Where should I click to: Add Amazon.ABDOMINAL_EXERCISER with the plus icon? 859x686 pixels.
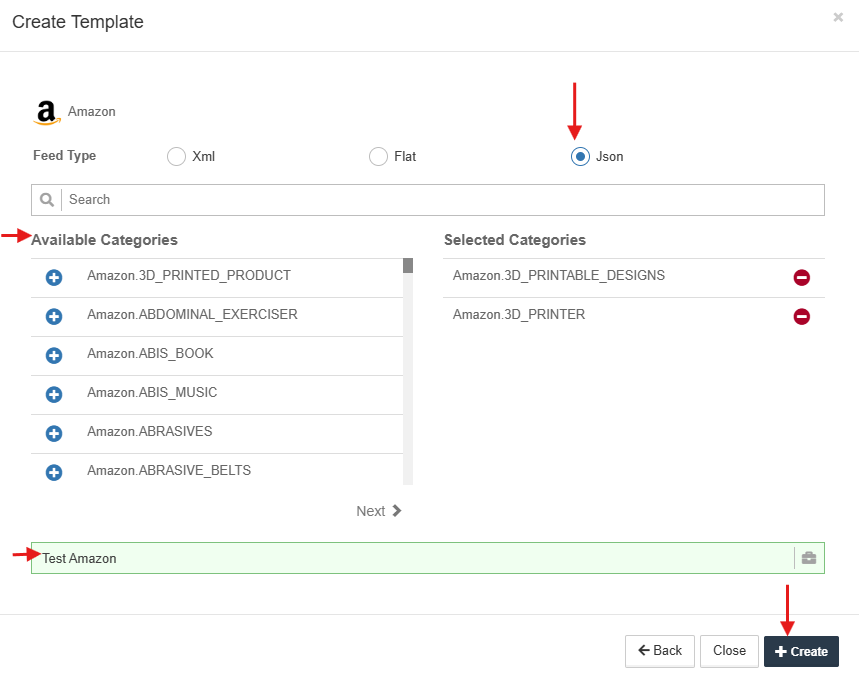click(54, 316)
